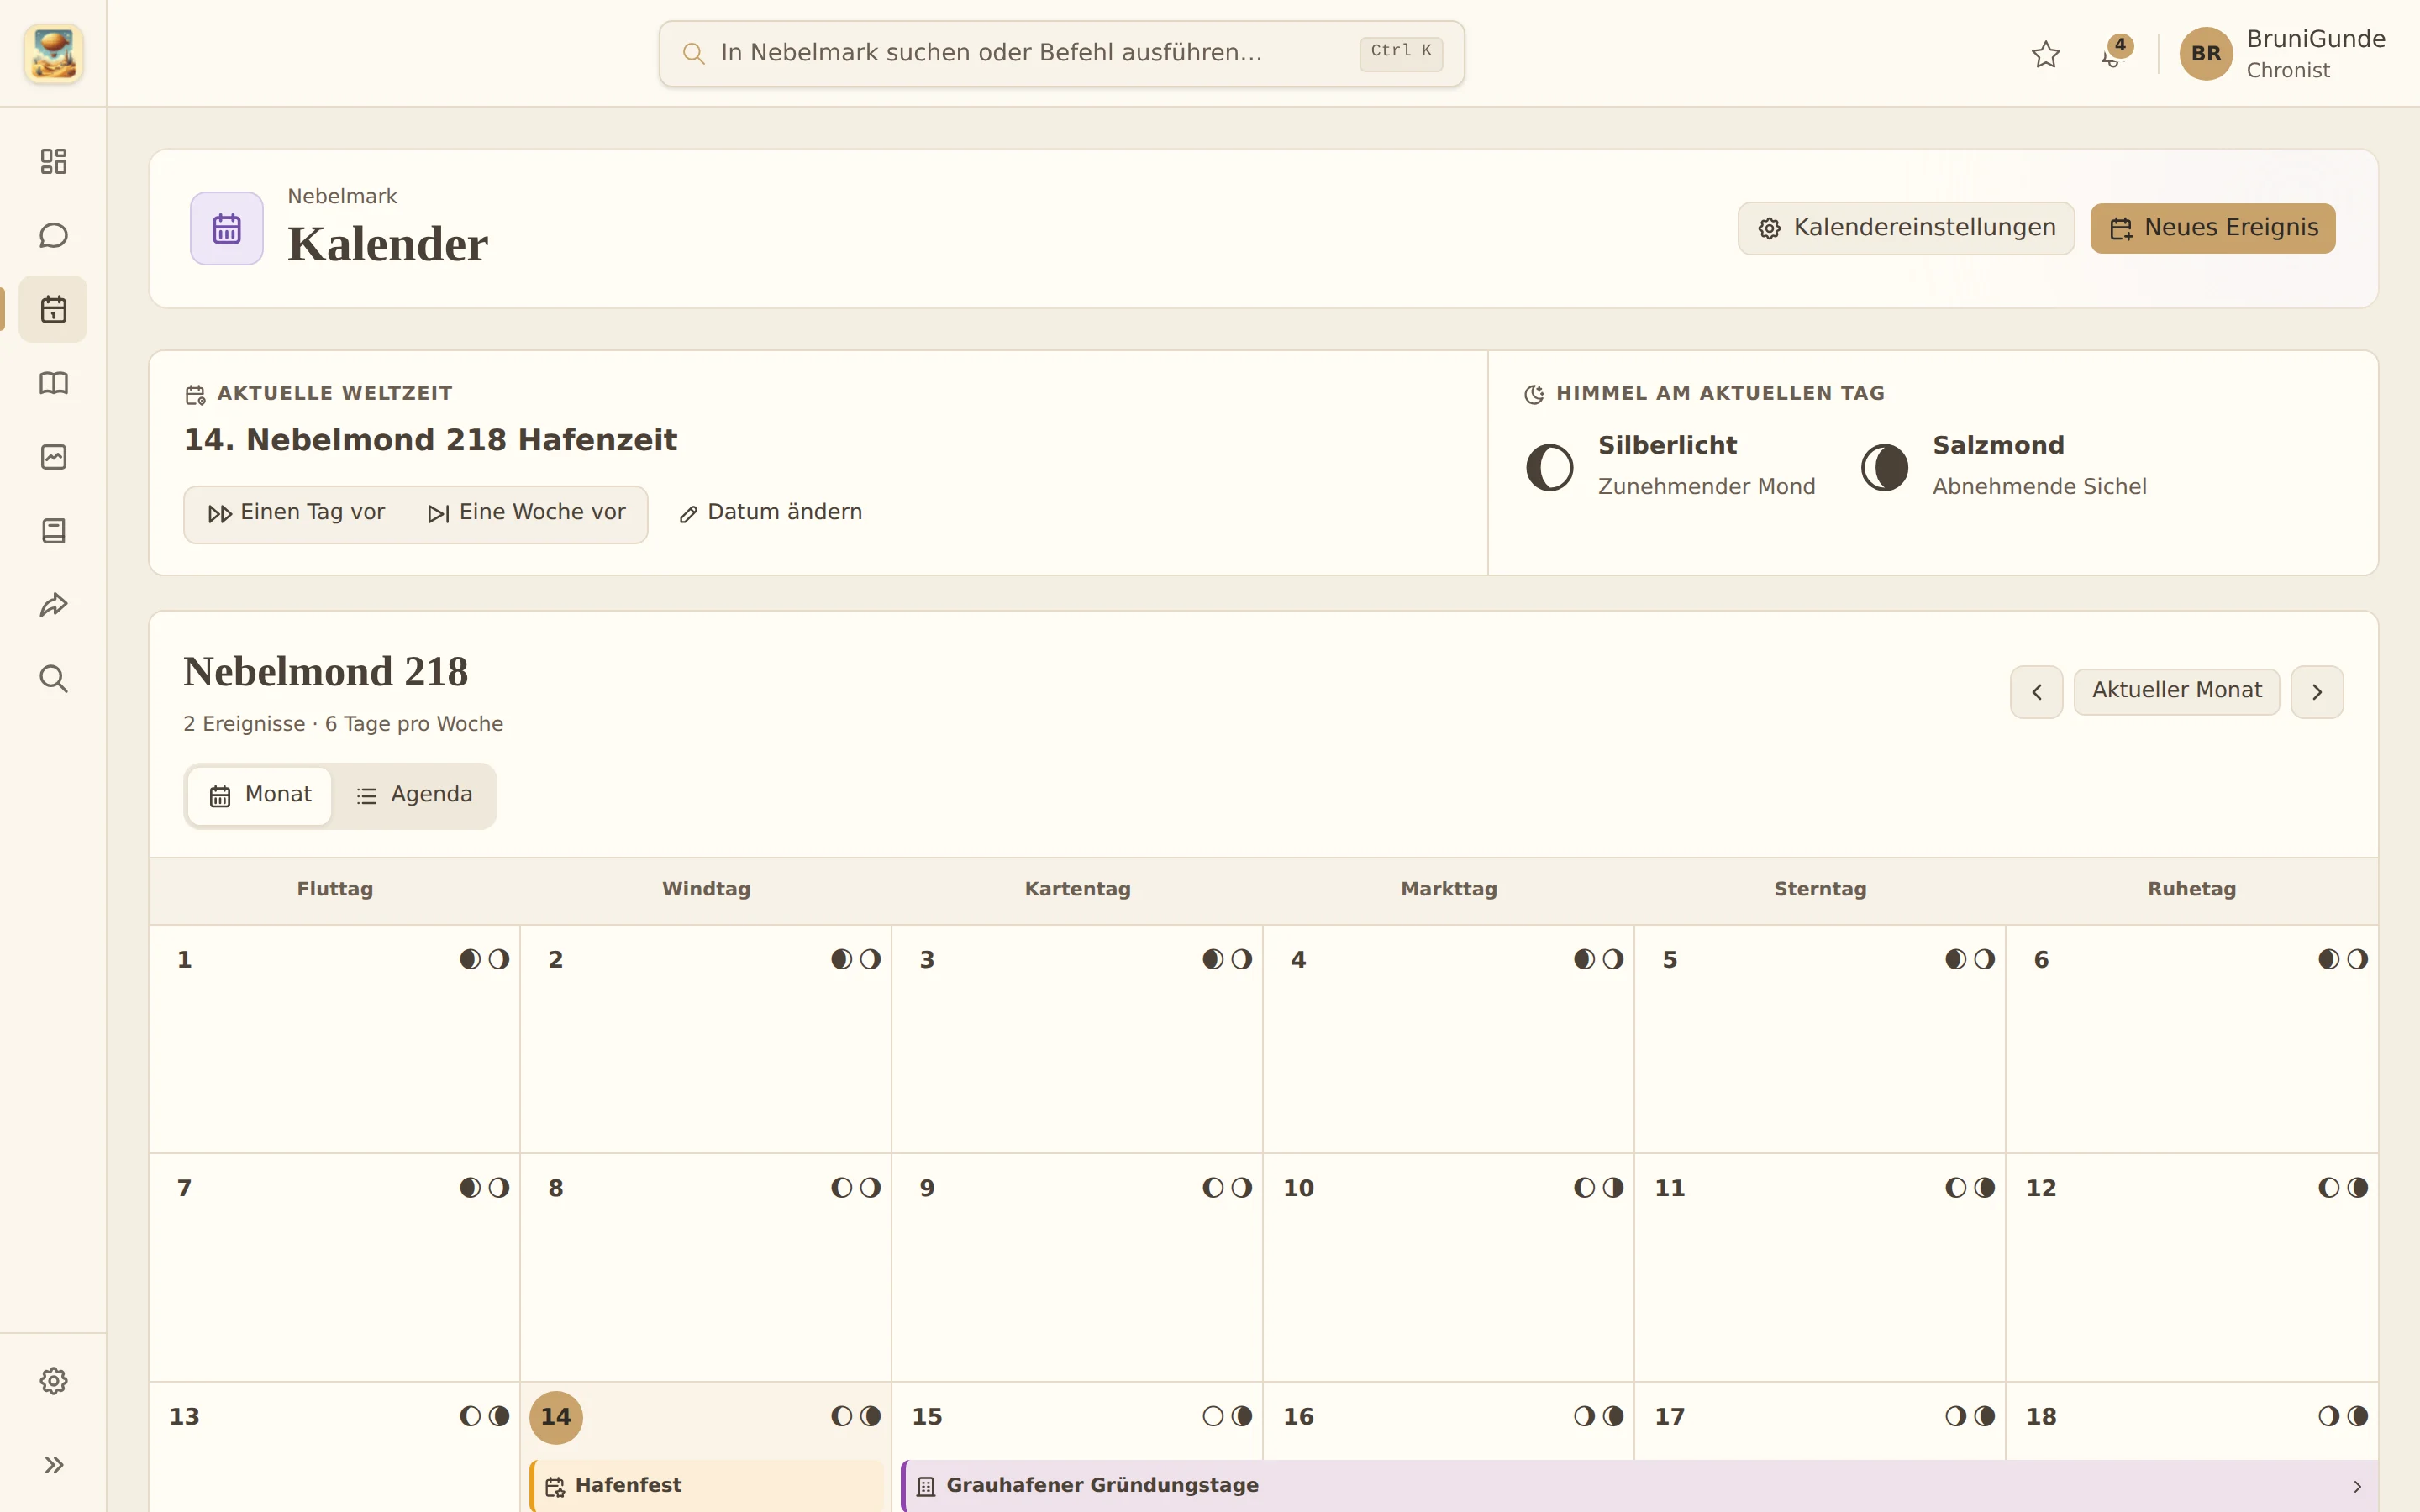Click the Fluttag weekday header
This screenshot has height=1512, width=2420.
tap(335, 889)
